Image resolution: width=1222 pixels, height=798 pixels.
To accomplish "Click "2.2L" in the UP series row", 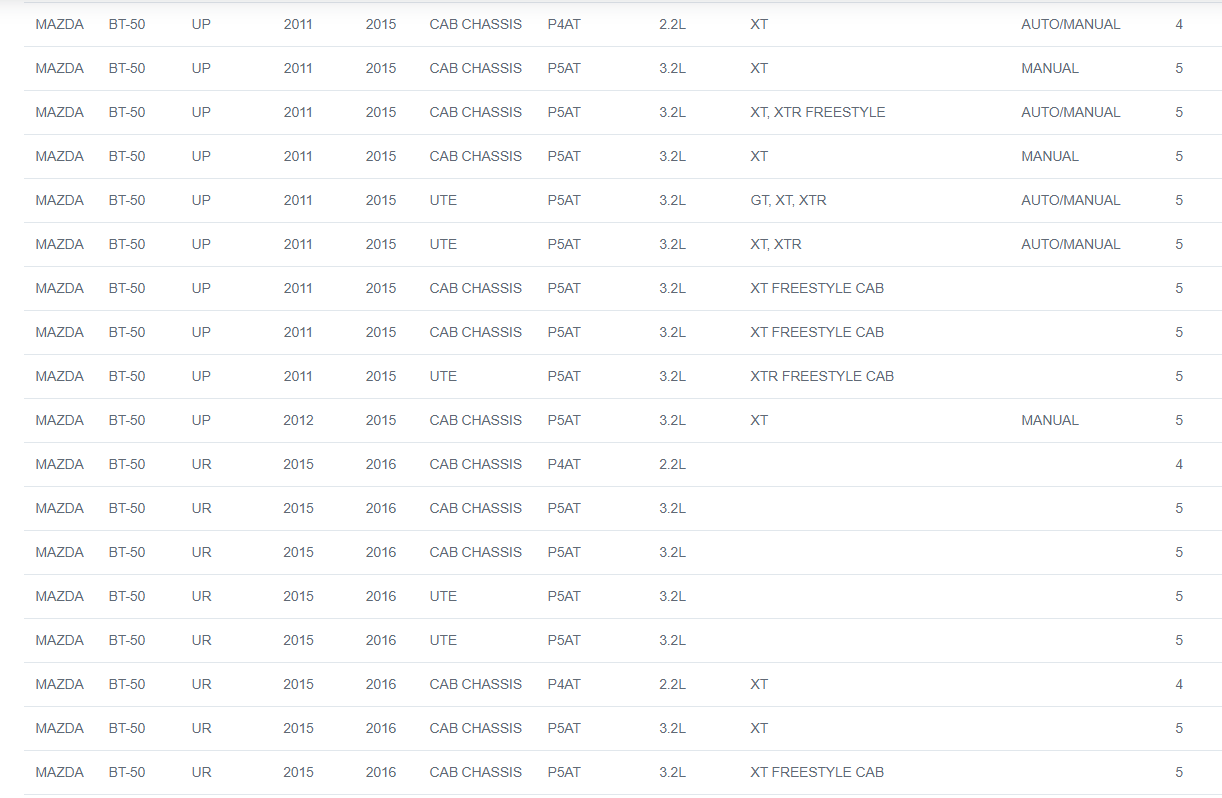I will point(672,24).
